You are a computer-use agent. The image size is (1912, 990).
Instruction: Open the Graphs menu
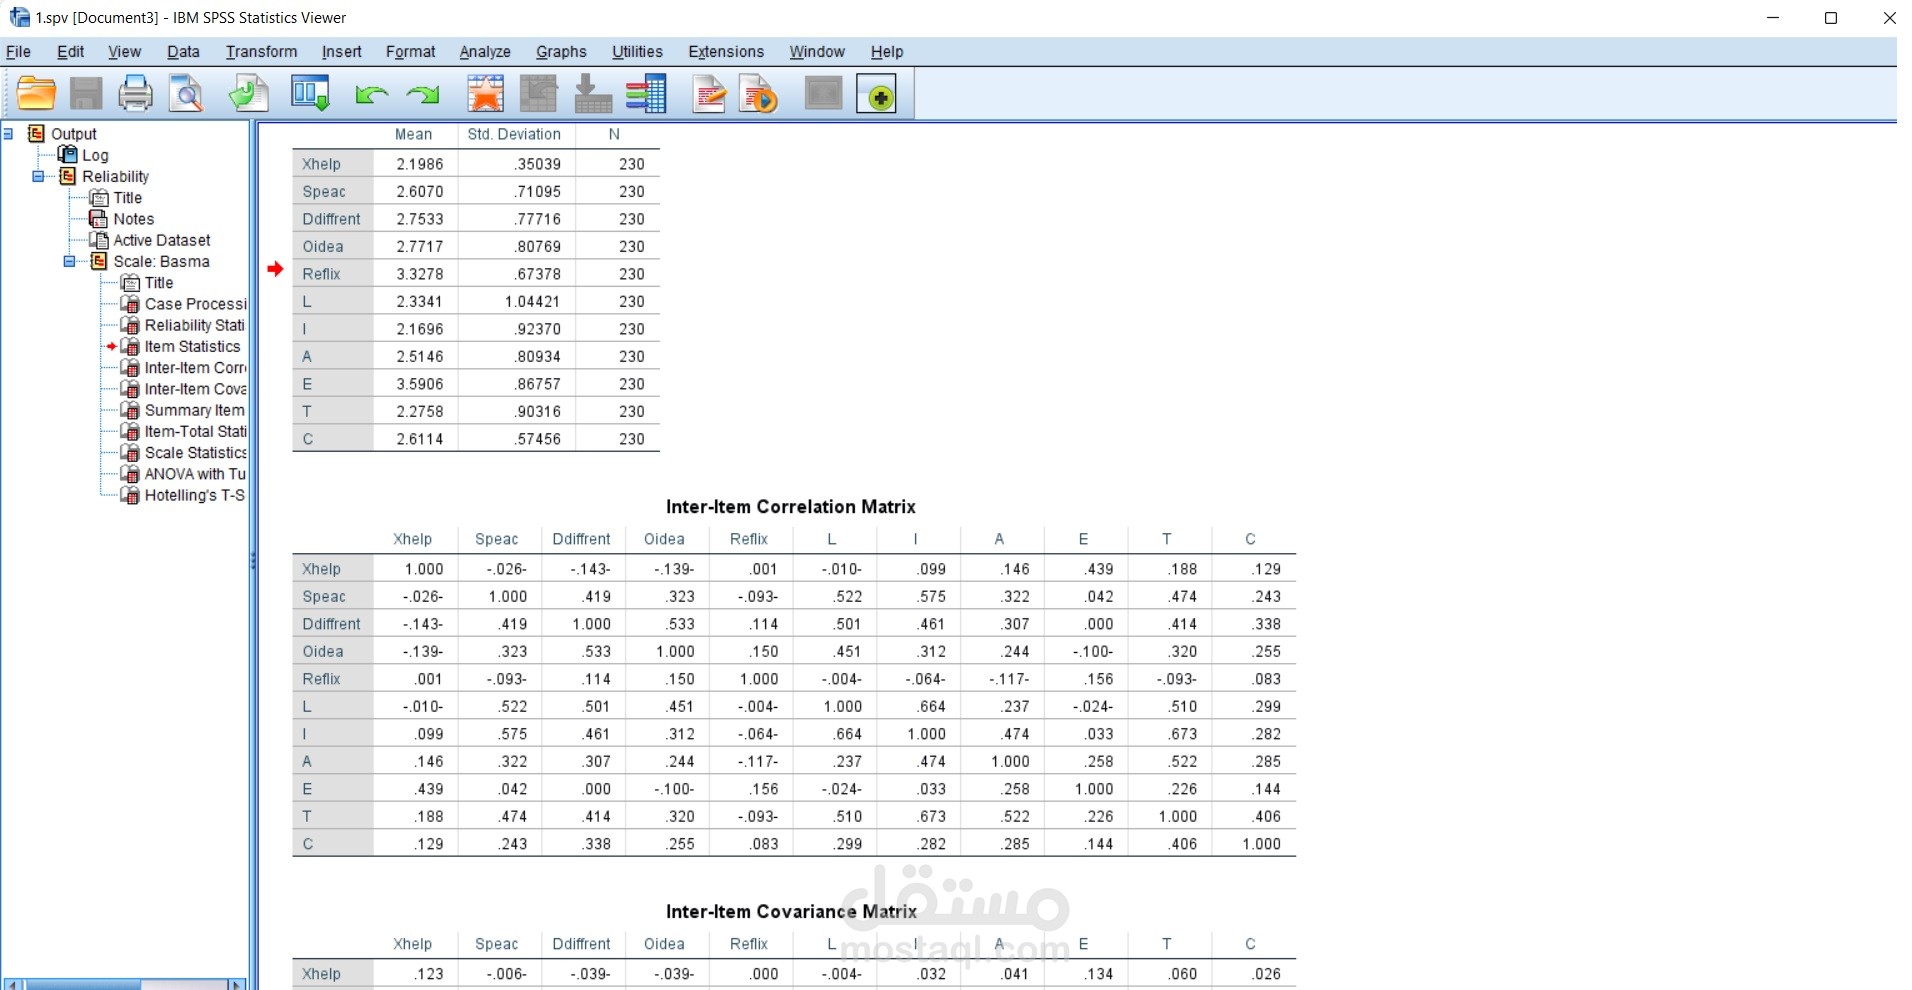tap(561, 52)
